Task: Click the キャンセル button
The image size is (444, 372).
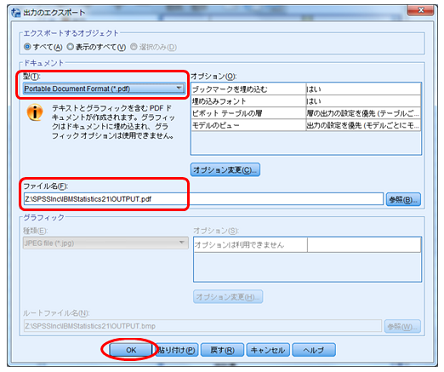Action: [268, 350]
